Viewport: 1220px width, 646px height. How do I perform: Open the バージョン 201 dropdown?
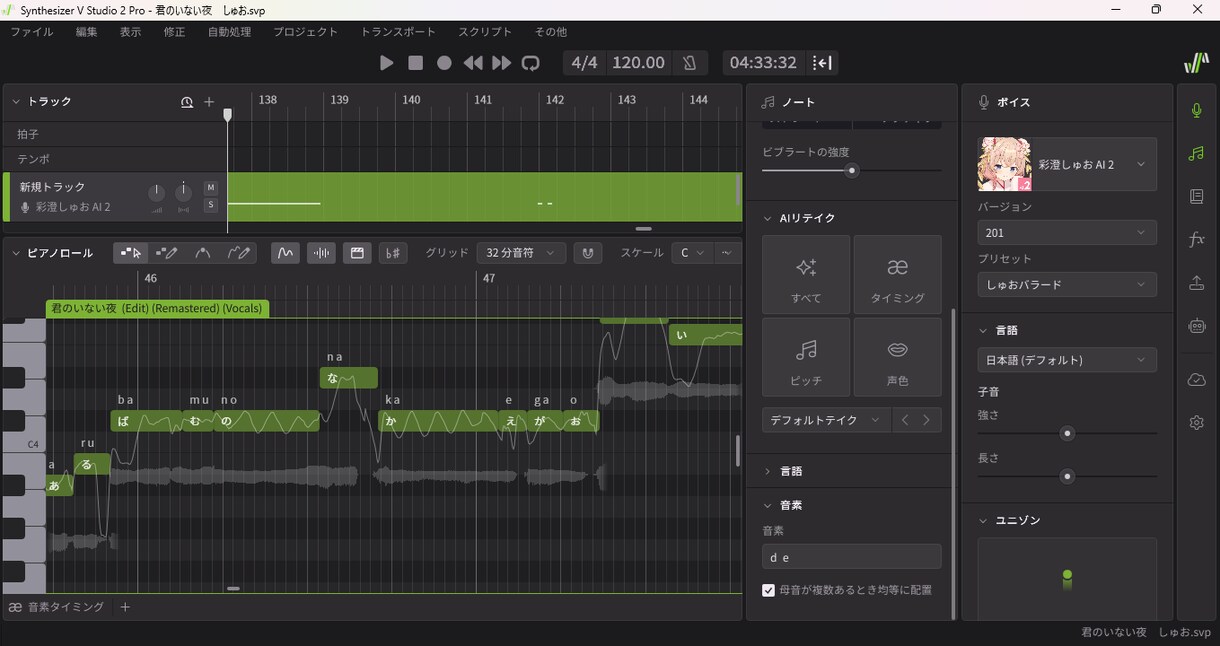coord(1067,232)
